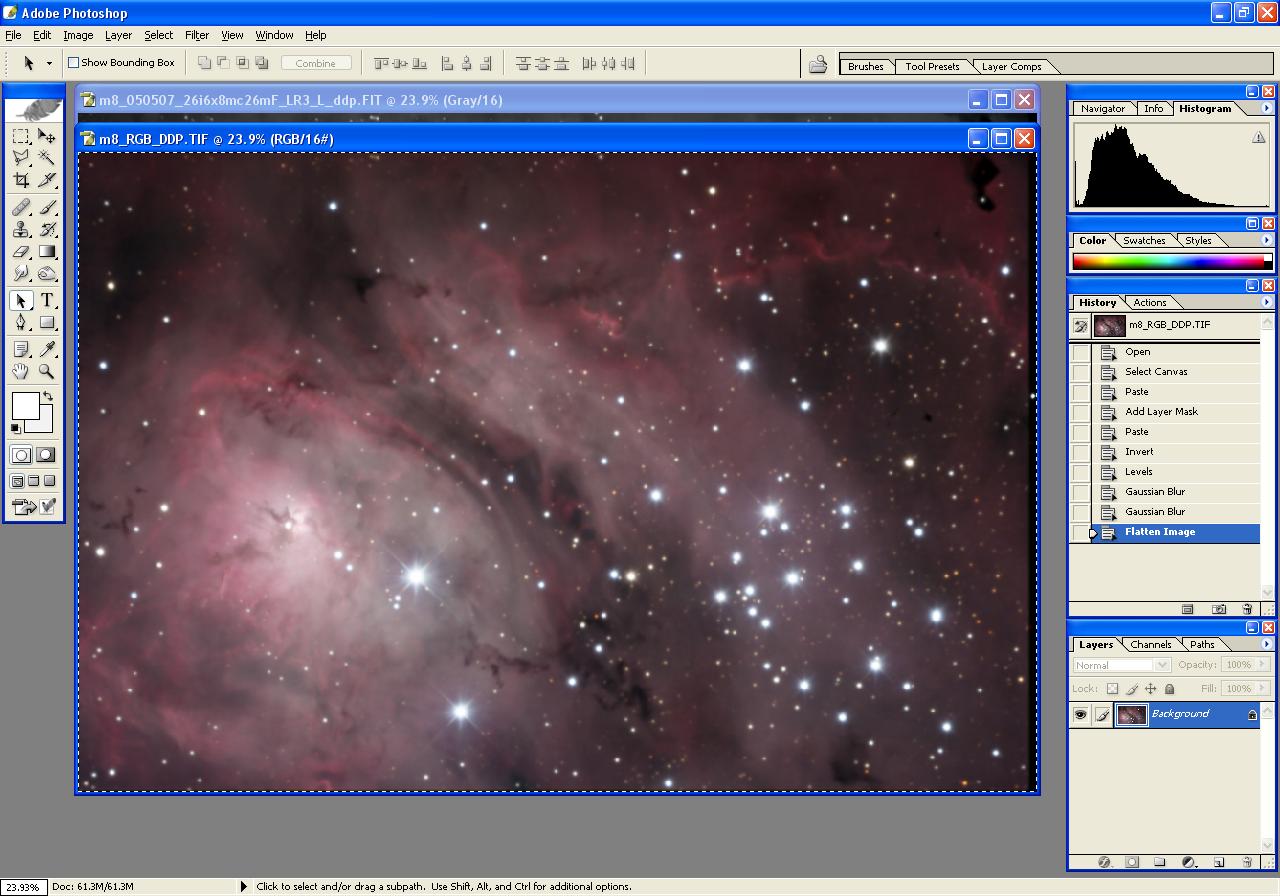This screenshot has height=896, width=1280.
Task: Activate the Zoom tool magnifier
Action: click(47, 371)
